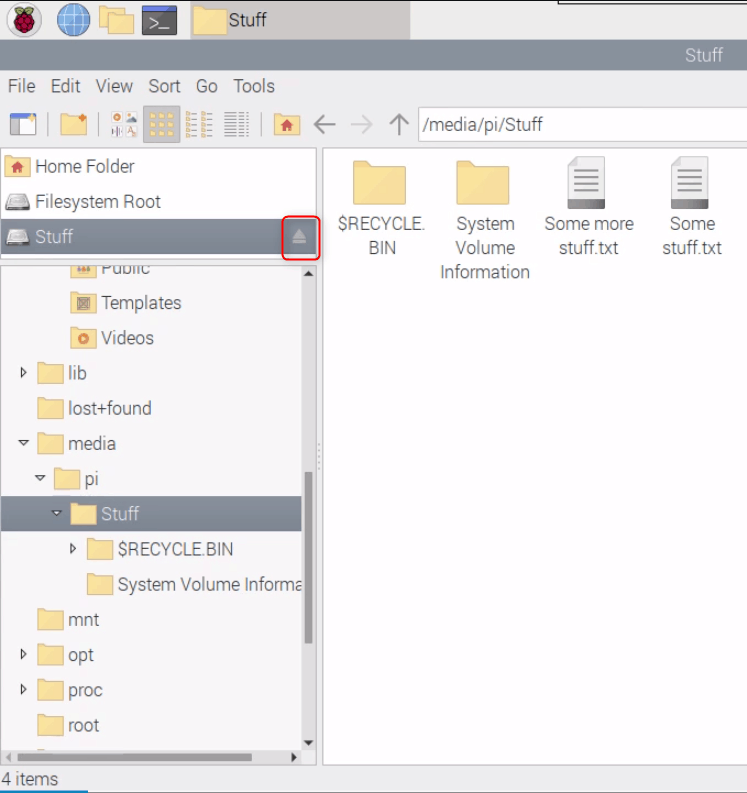The image size is (747, 793).
Task: Click the tree scroll-down arrow
Action: coord(309,743)
